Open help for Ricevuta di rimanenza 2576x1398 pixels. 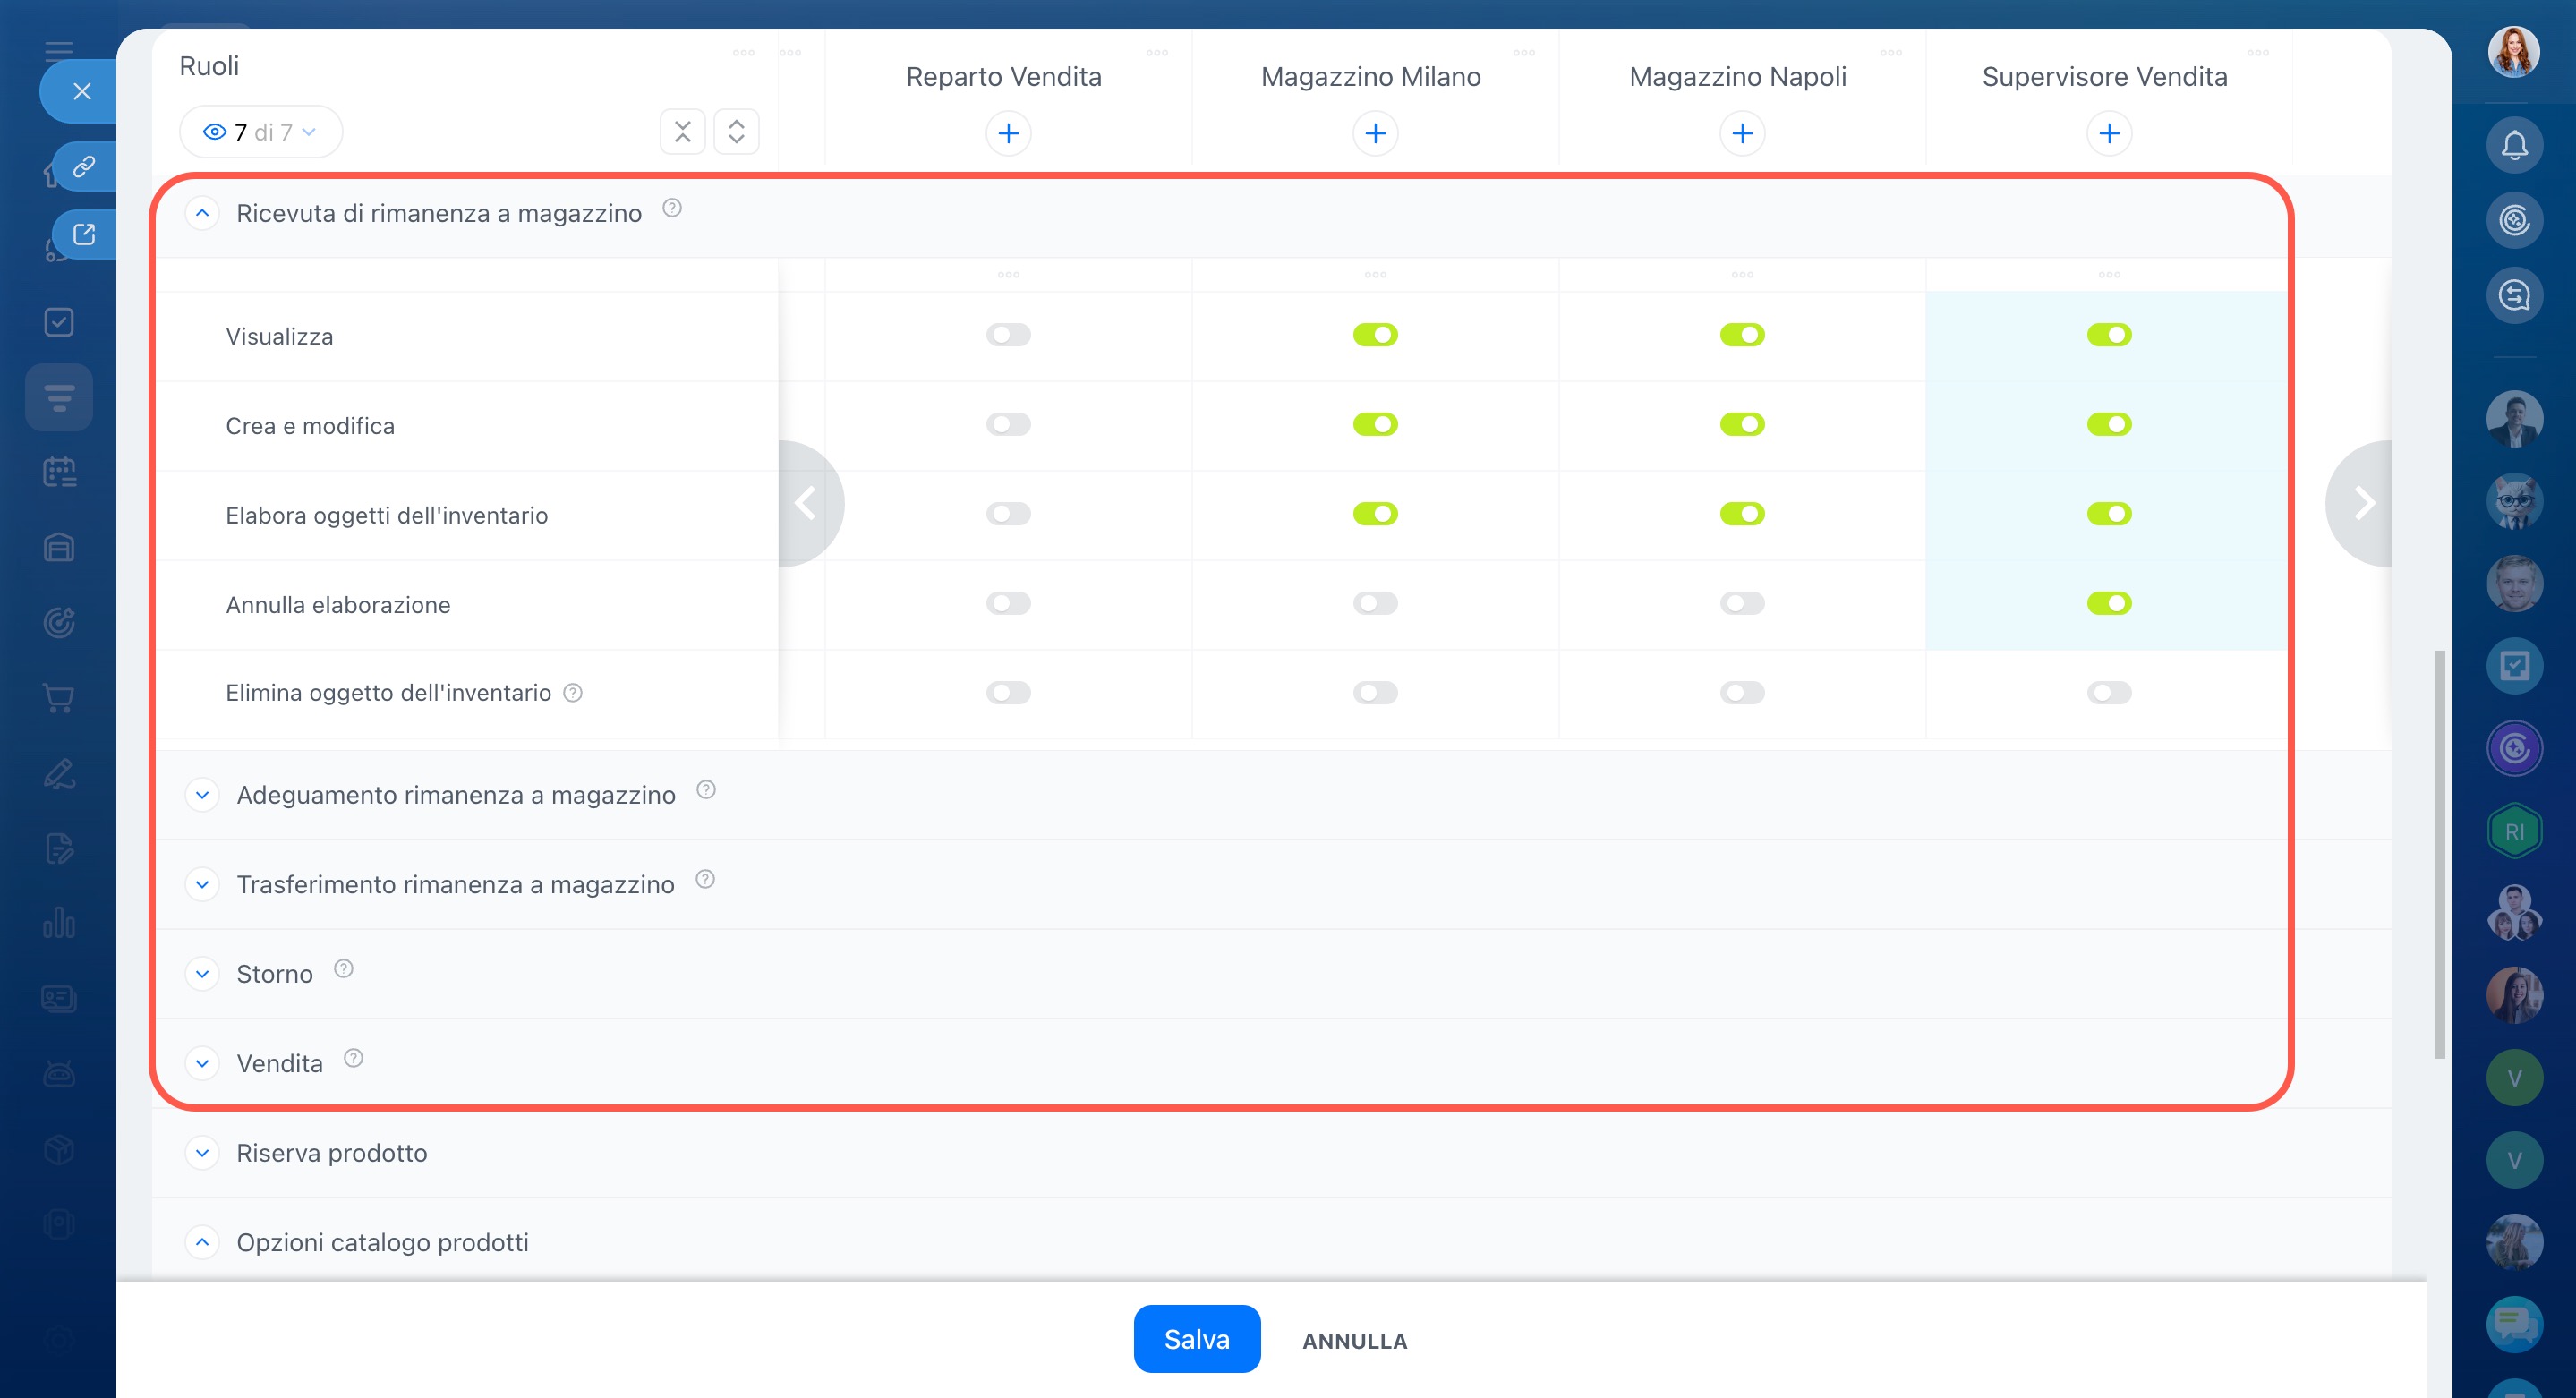[672, 208]
